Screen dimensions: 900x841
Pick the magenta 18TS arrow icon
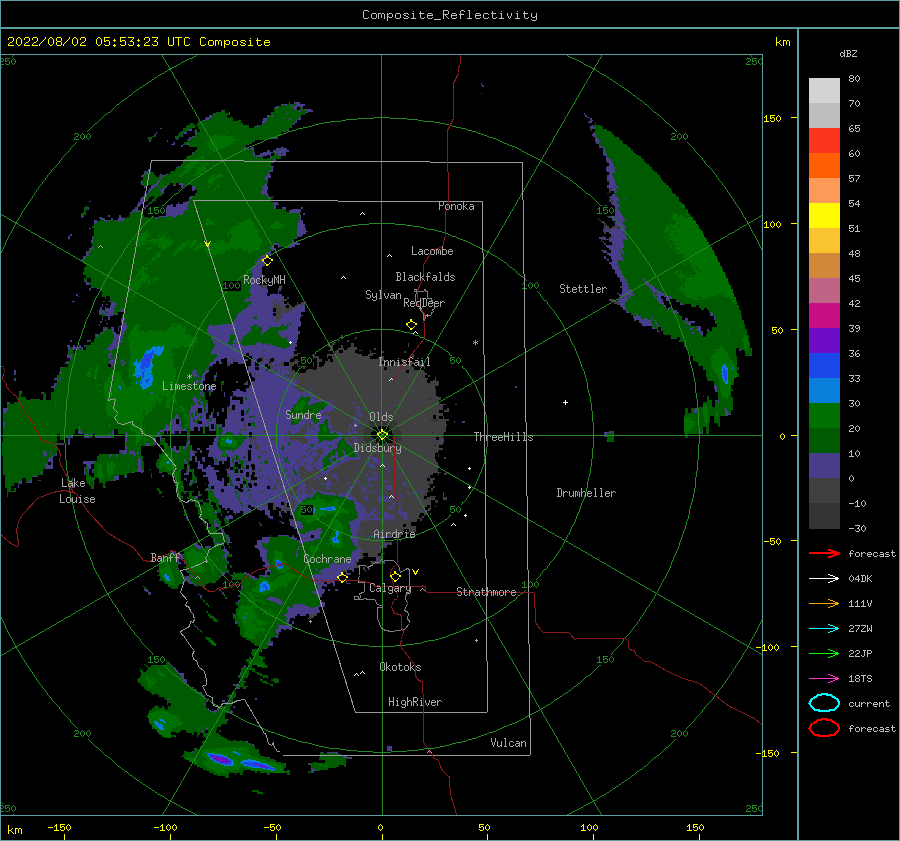(824, 679)
